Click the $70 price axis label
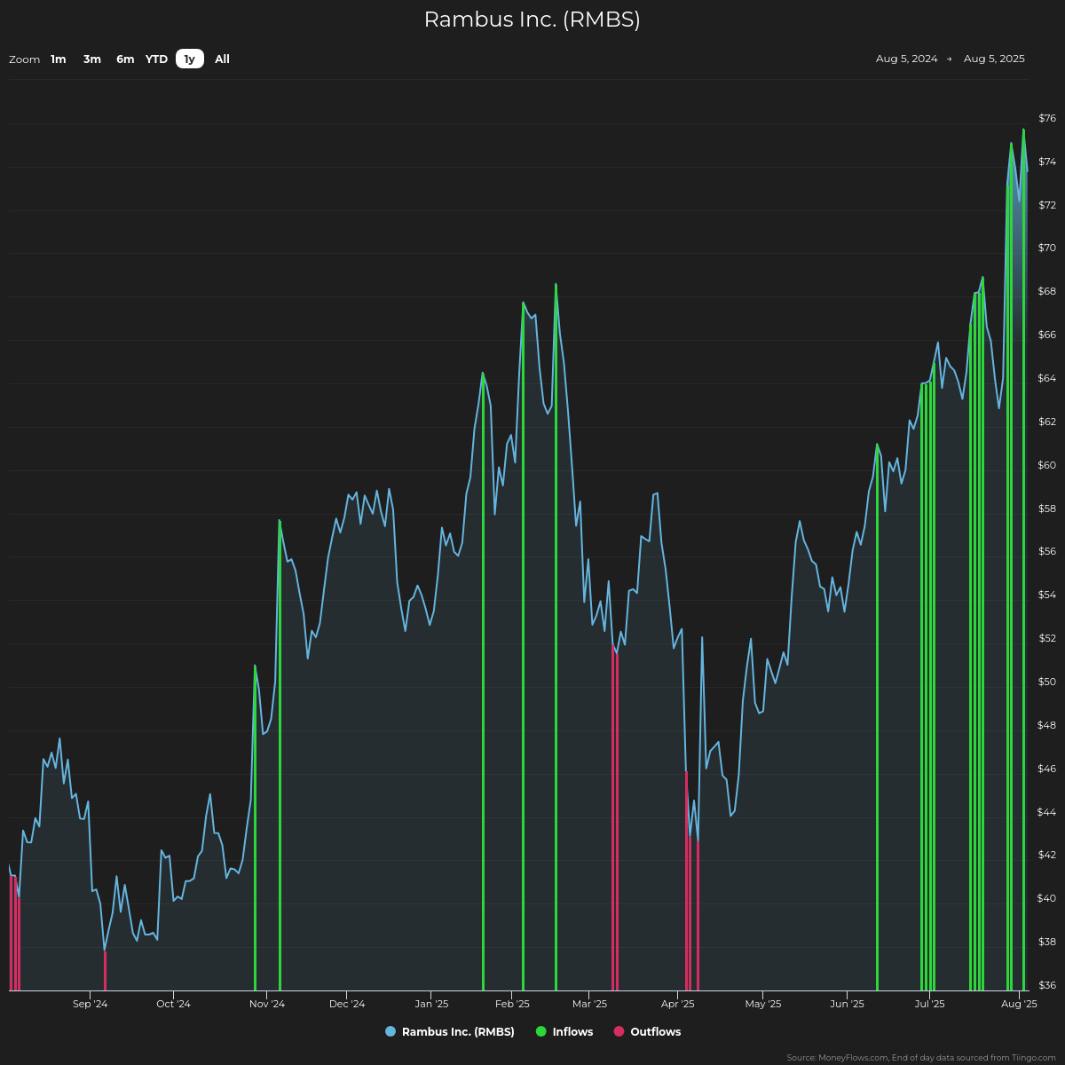 coord(1047,248)
